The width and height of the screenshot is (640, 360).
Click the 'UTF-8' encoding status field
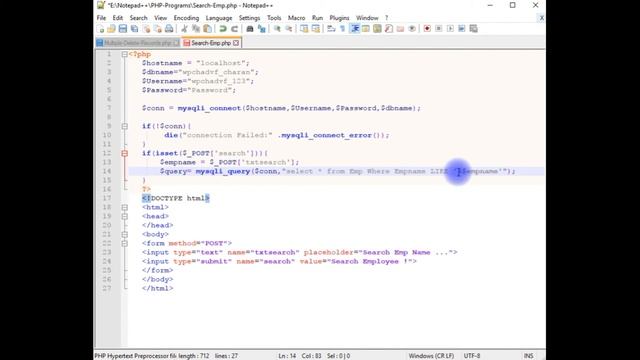[x=472, y=356]
